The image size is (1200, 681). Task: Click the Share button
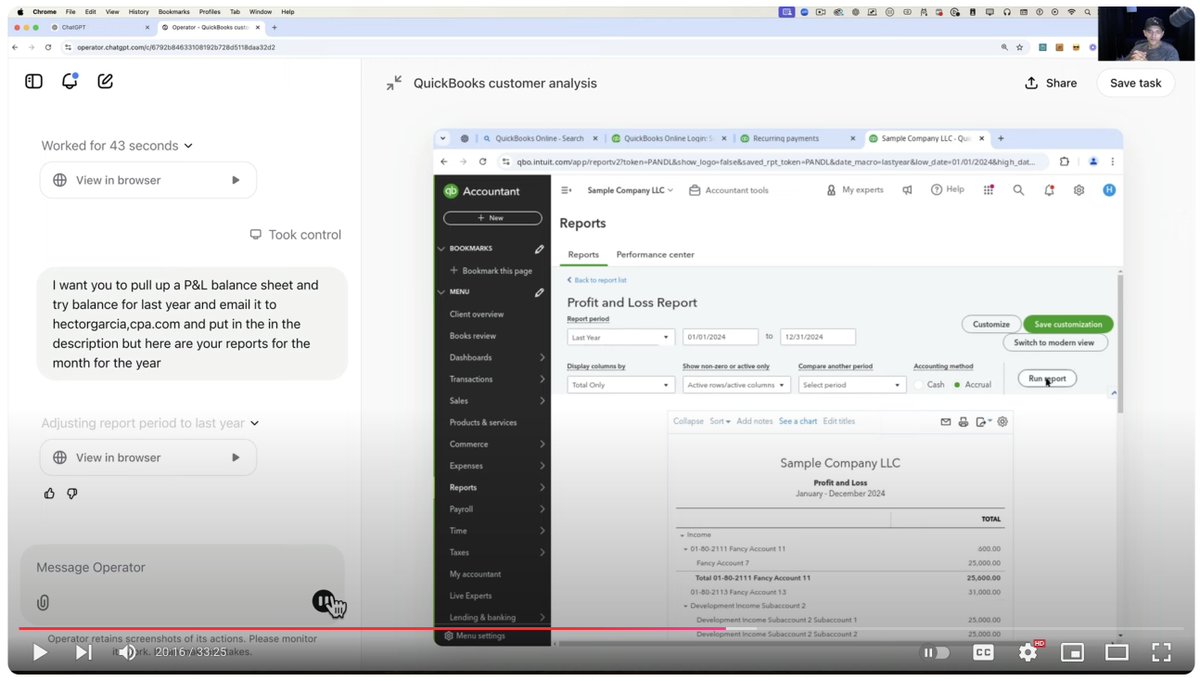click(1051, 83)
